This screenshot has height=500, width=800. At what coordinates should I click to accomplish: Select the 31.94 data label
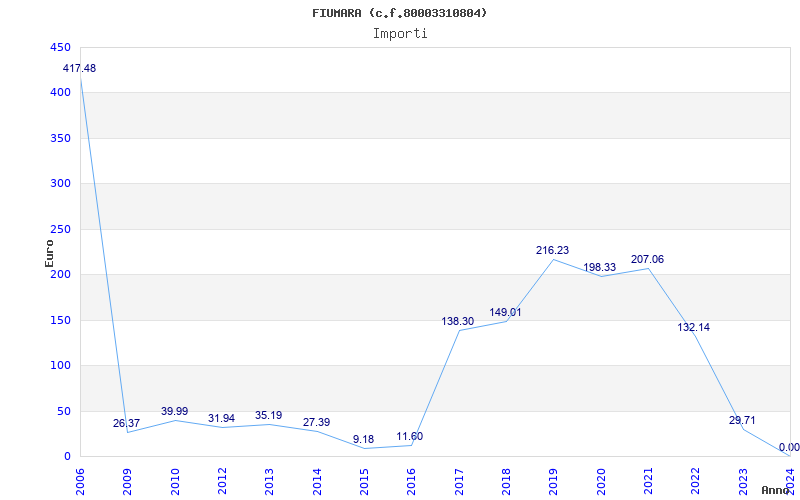tap(221, 418)
